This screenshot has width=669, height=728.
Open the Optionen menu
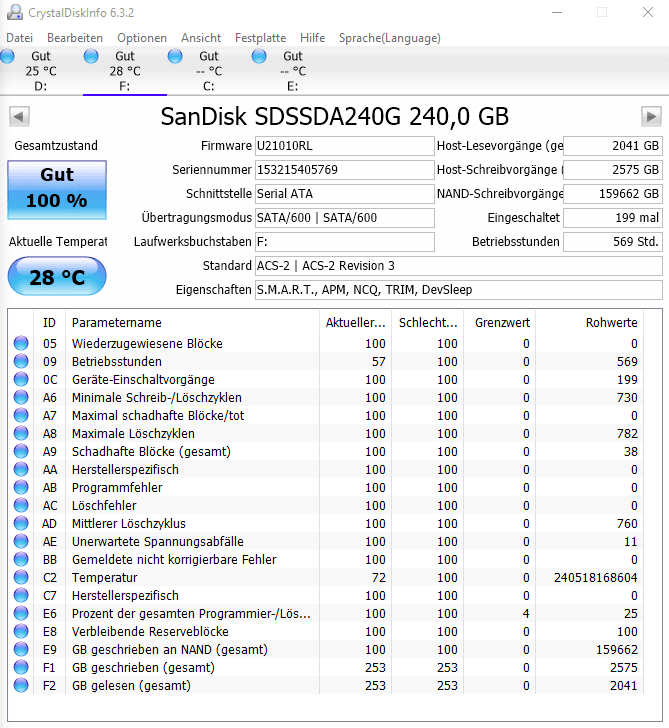click(142, 38)
